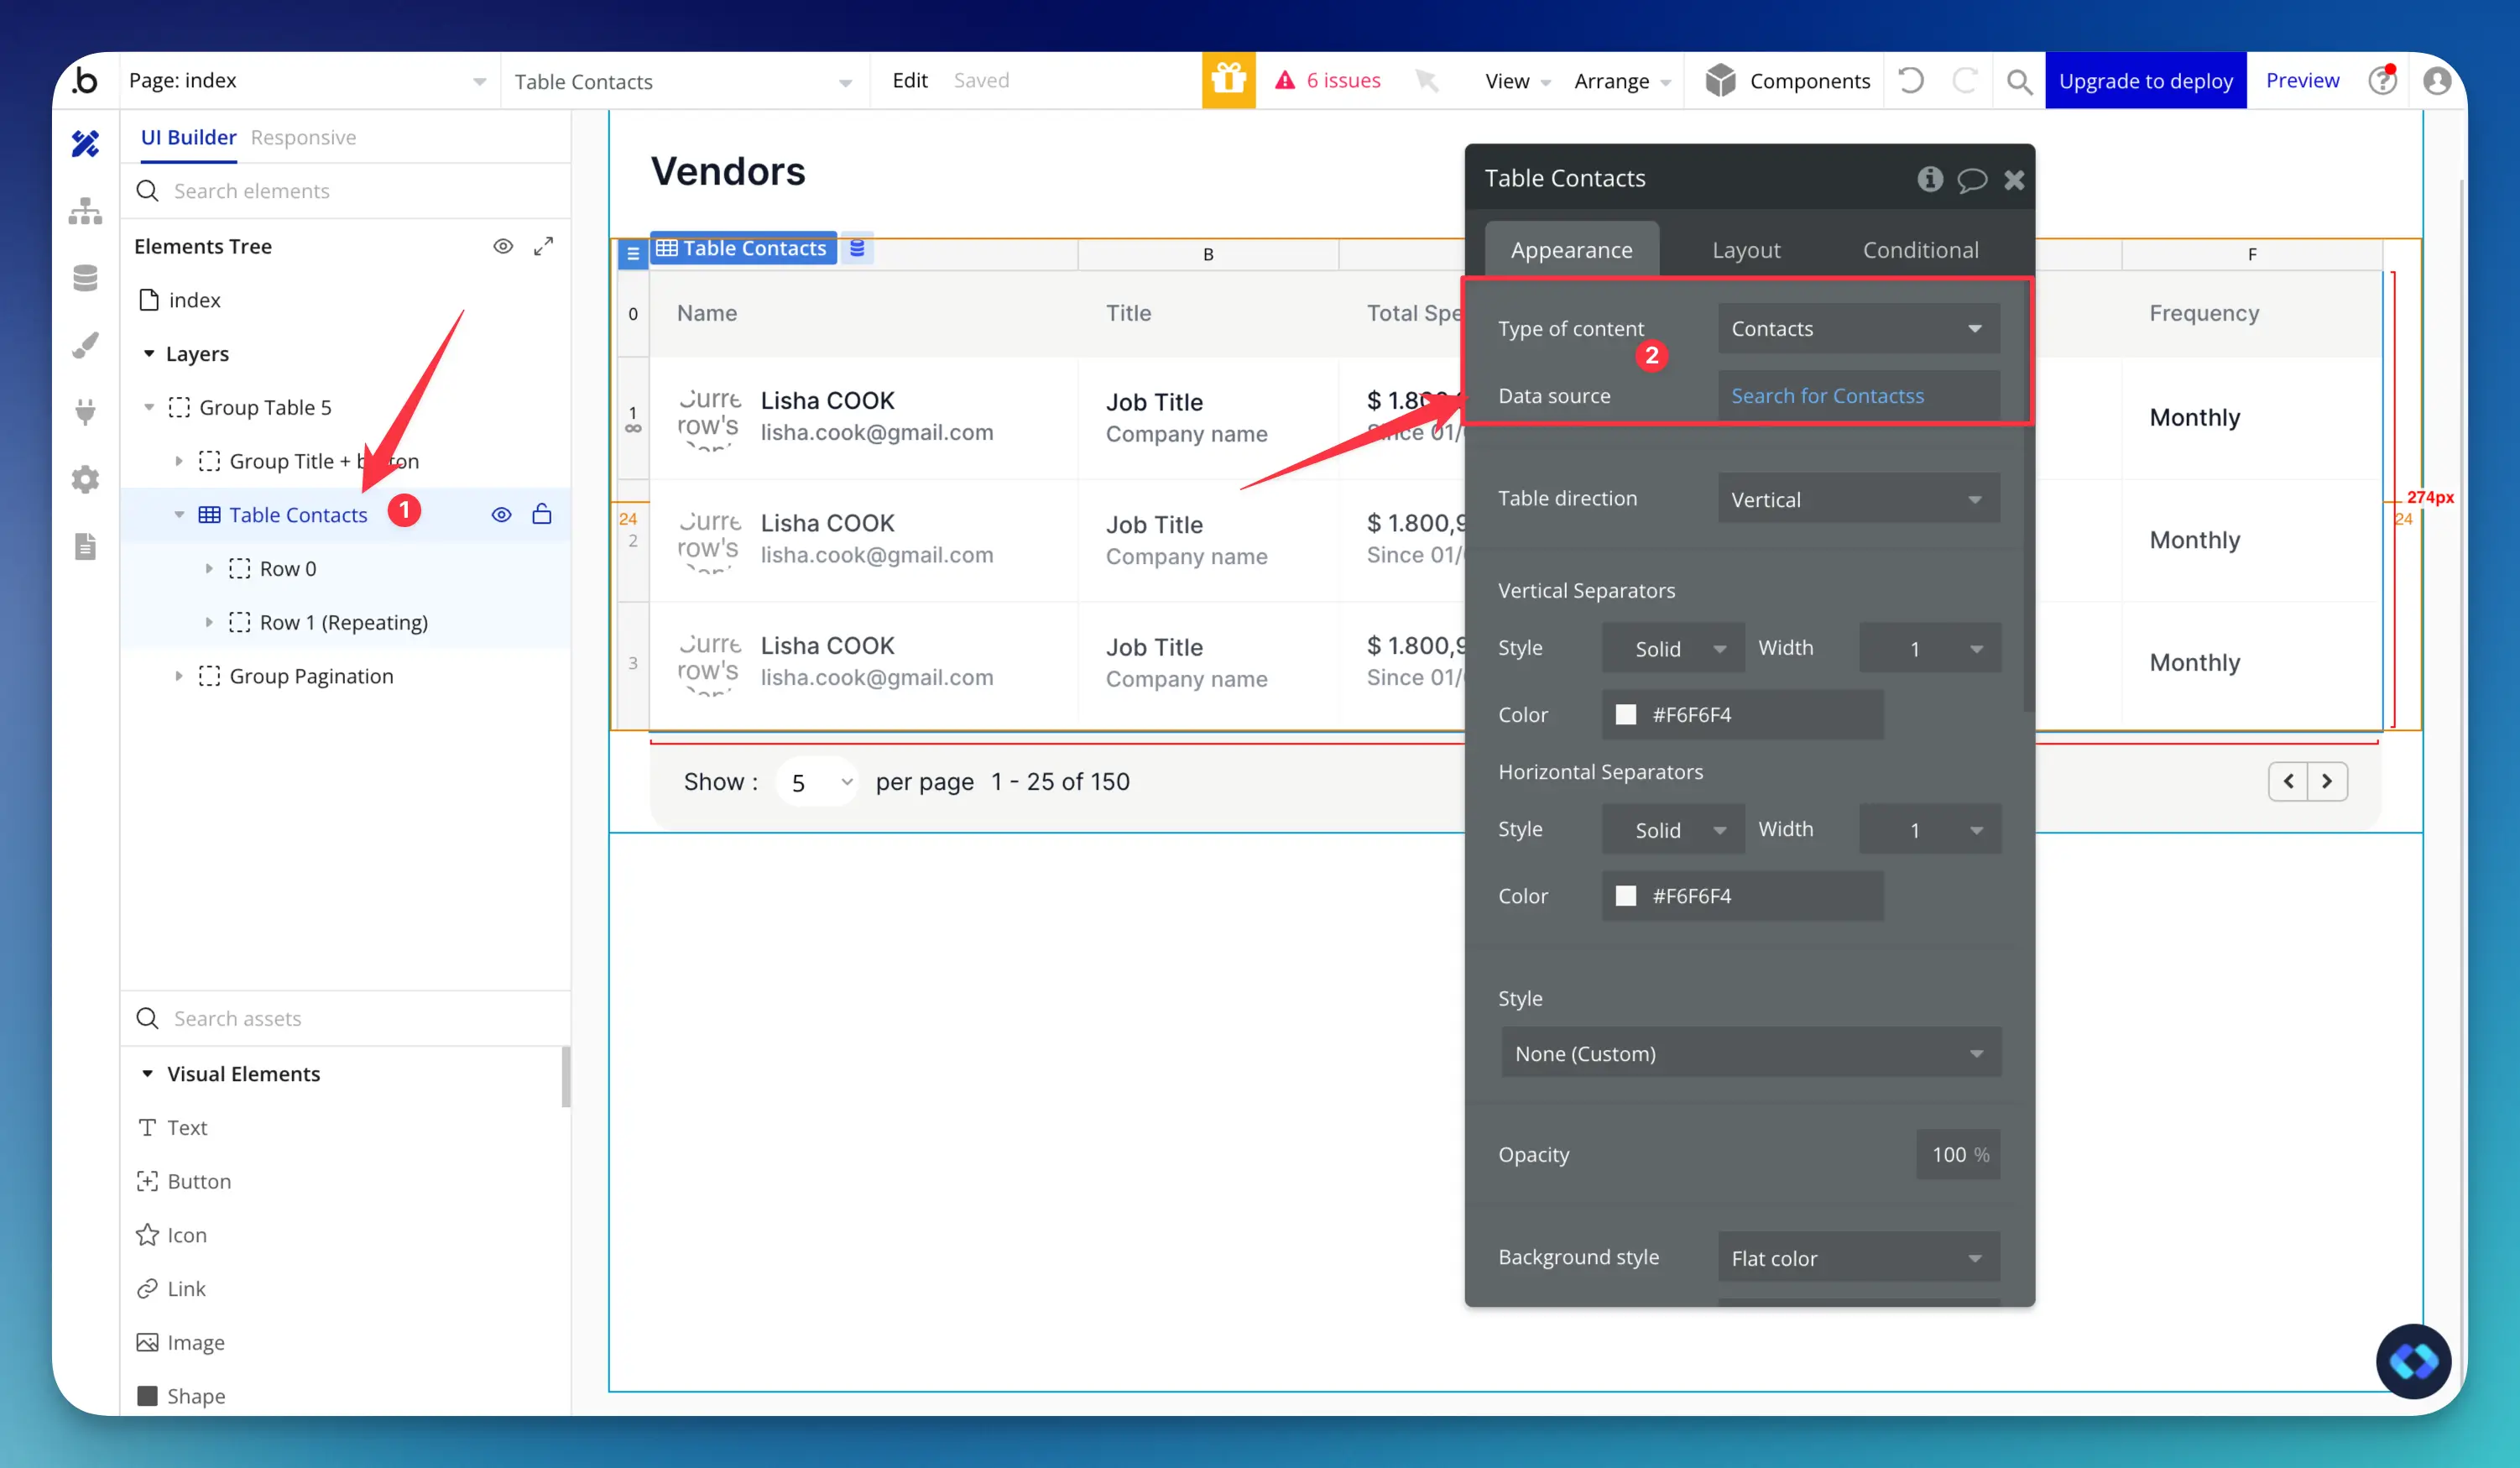This screenshot has width=2520, height=1468.
Task: Switch to the Appearance tab
Action: pos(1571,249)
